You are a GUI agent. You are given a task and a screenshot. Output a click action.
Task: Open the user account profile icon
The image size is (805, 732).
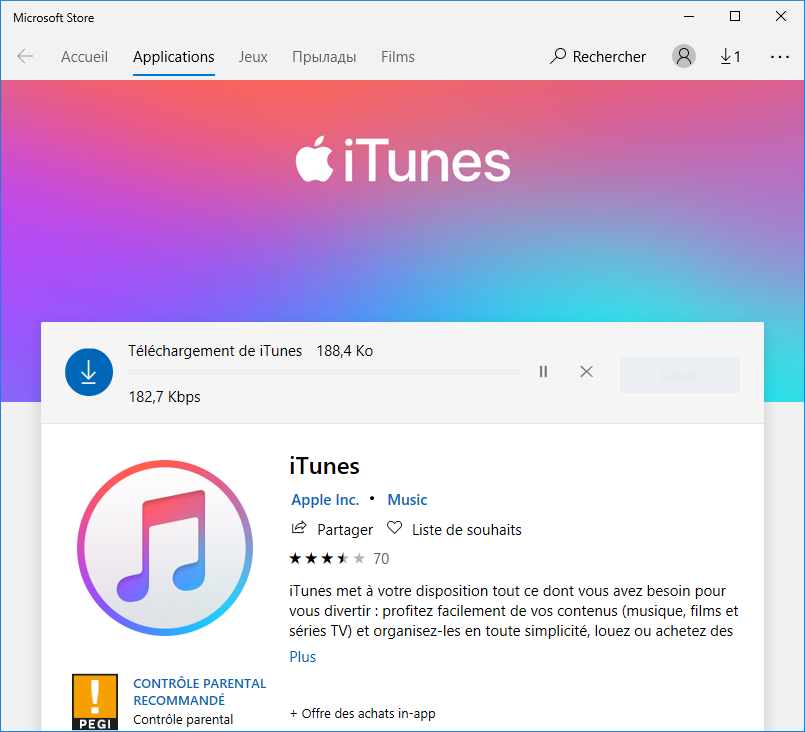[x=684, y=56]
